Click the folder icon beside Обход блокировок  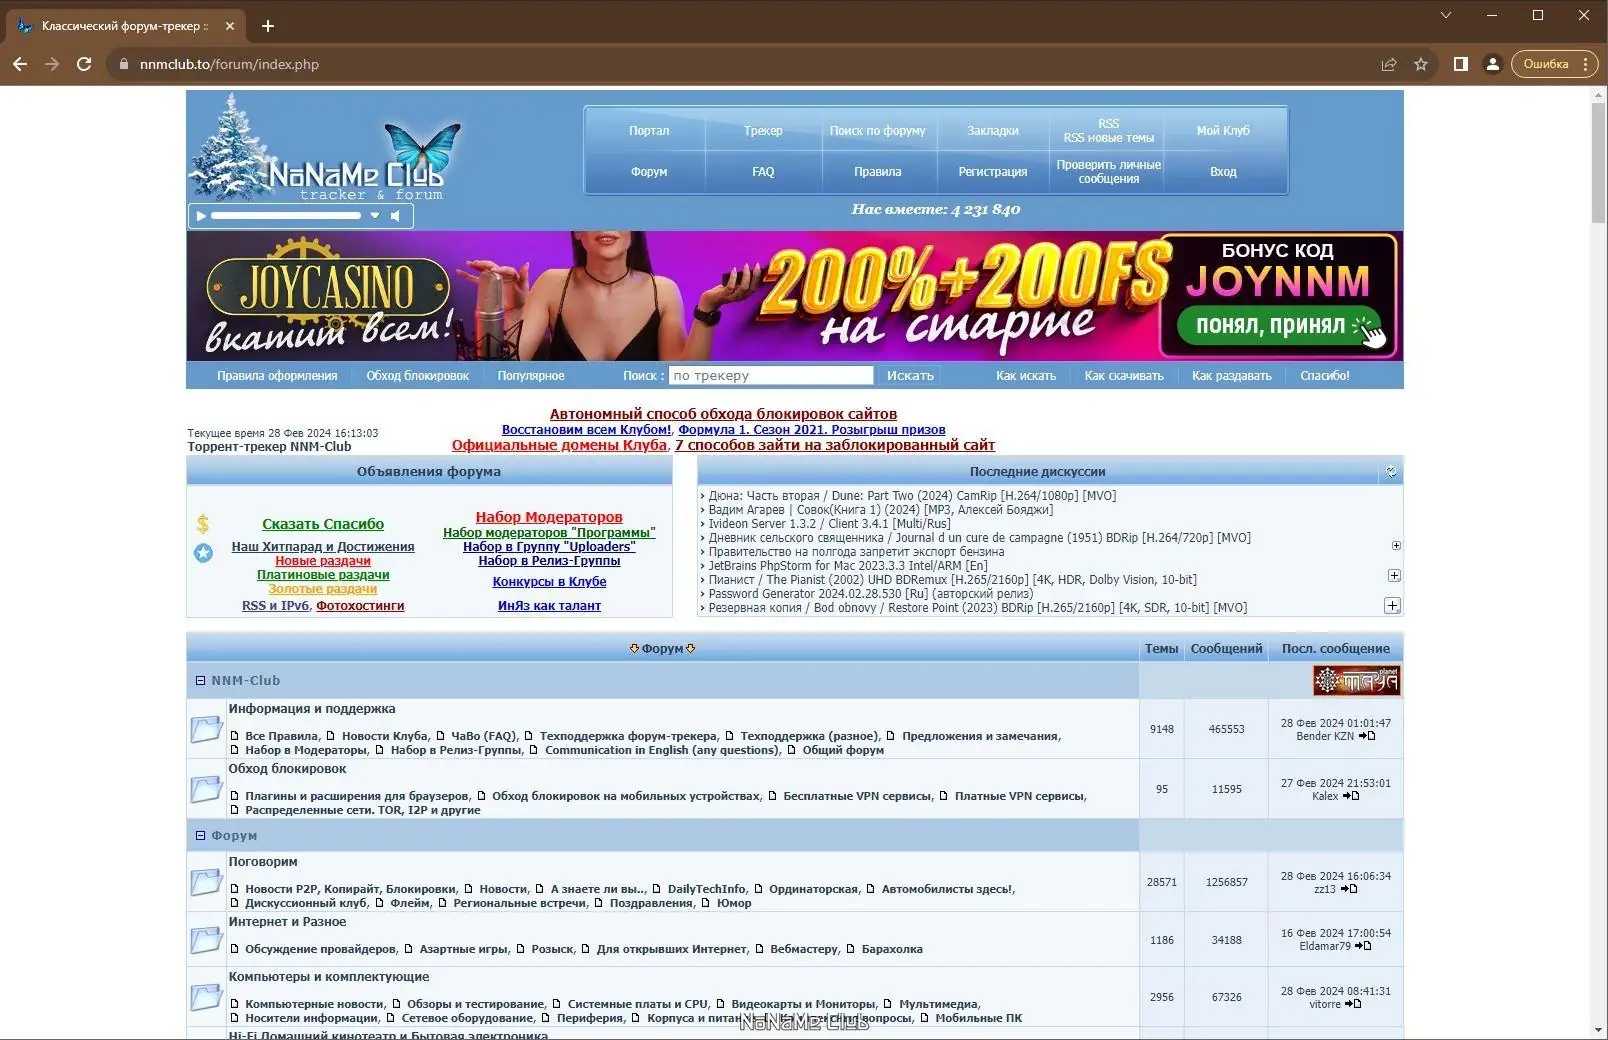[x=206, y=788]
